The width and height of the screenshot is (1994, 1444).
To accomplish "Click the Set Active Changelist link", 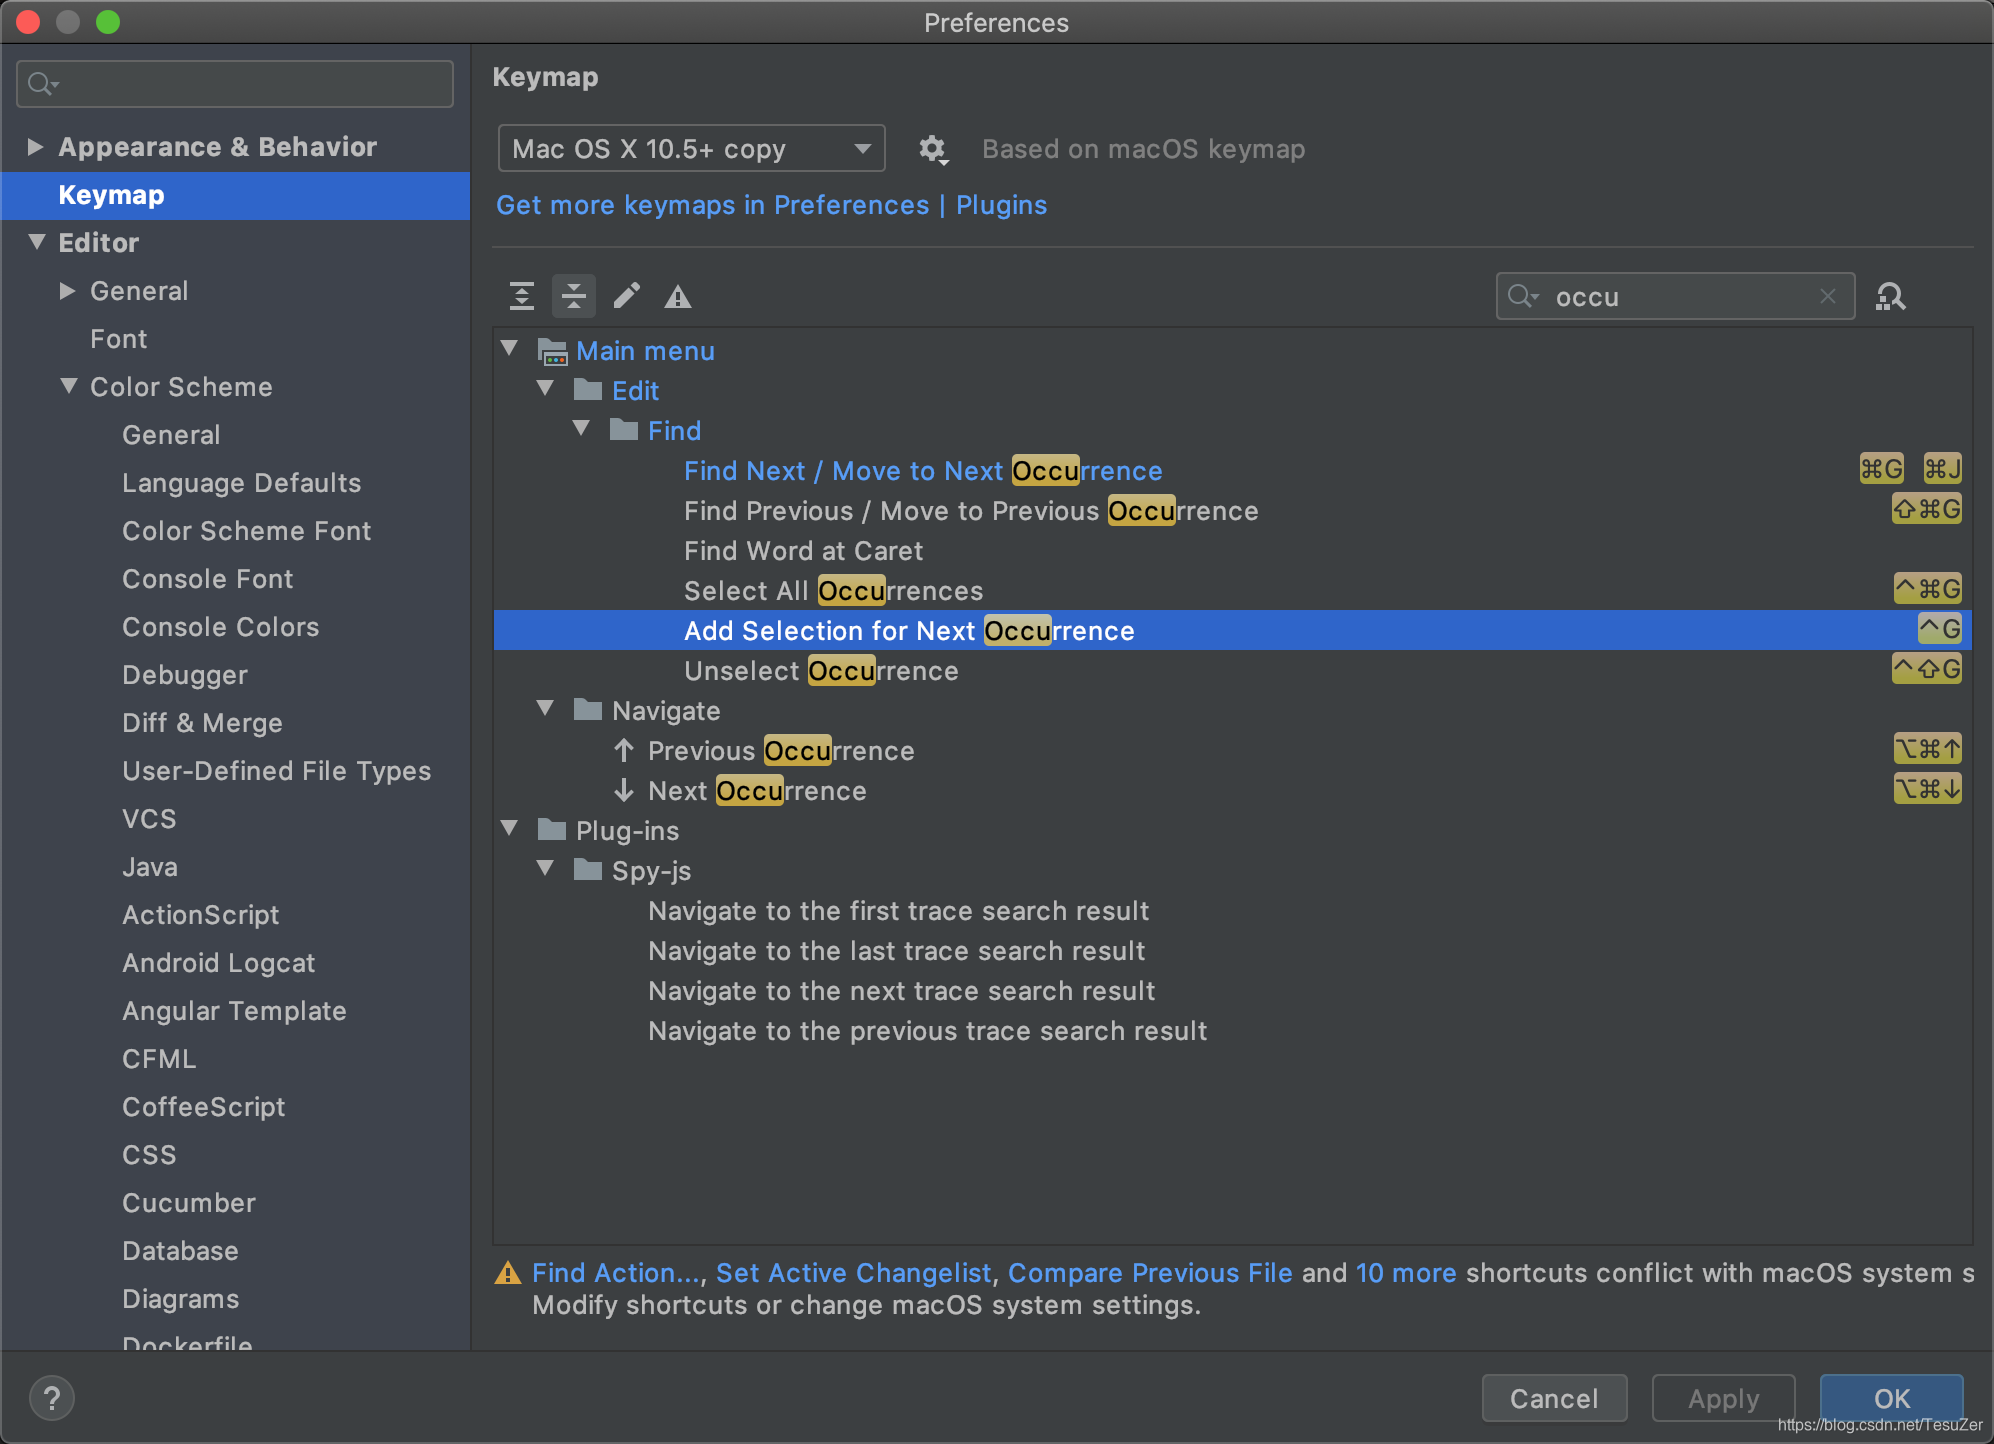I will click(853, 1273).
